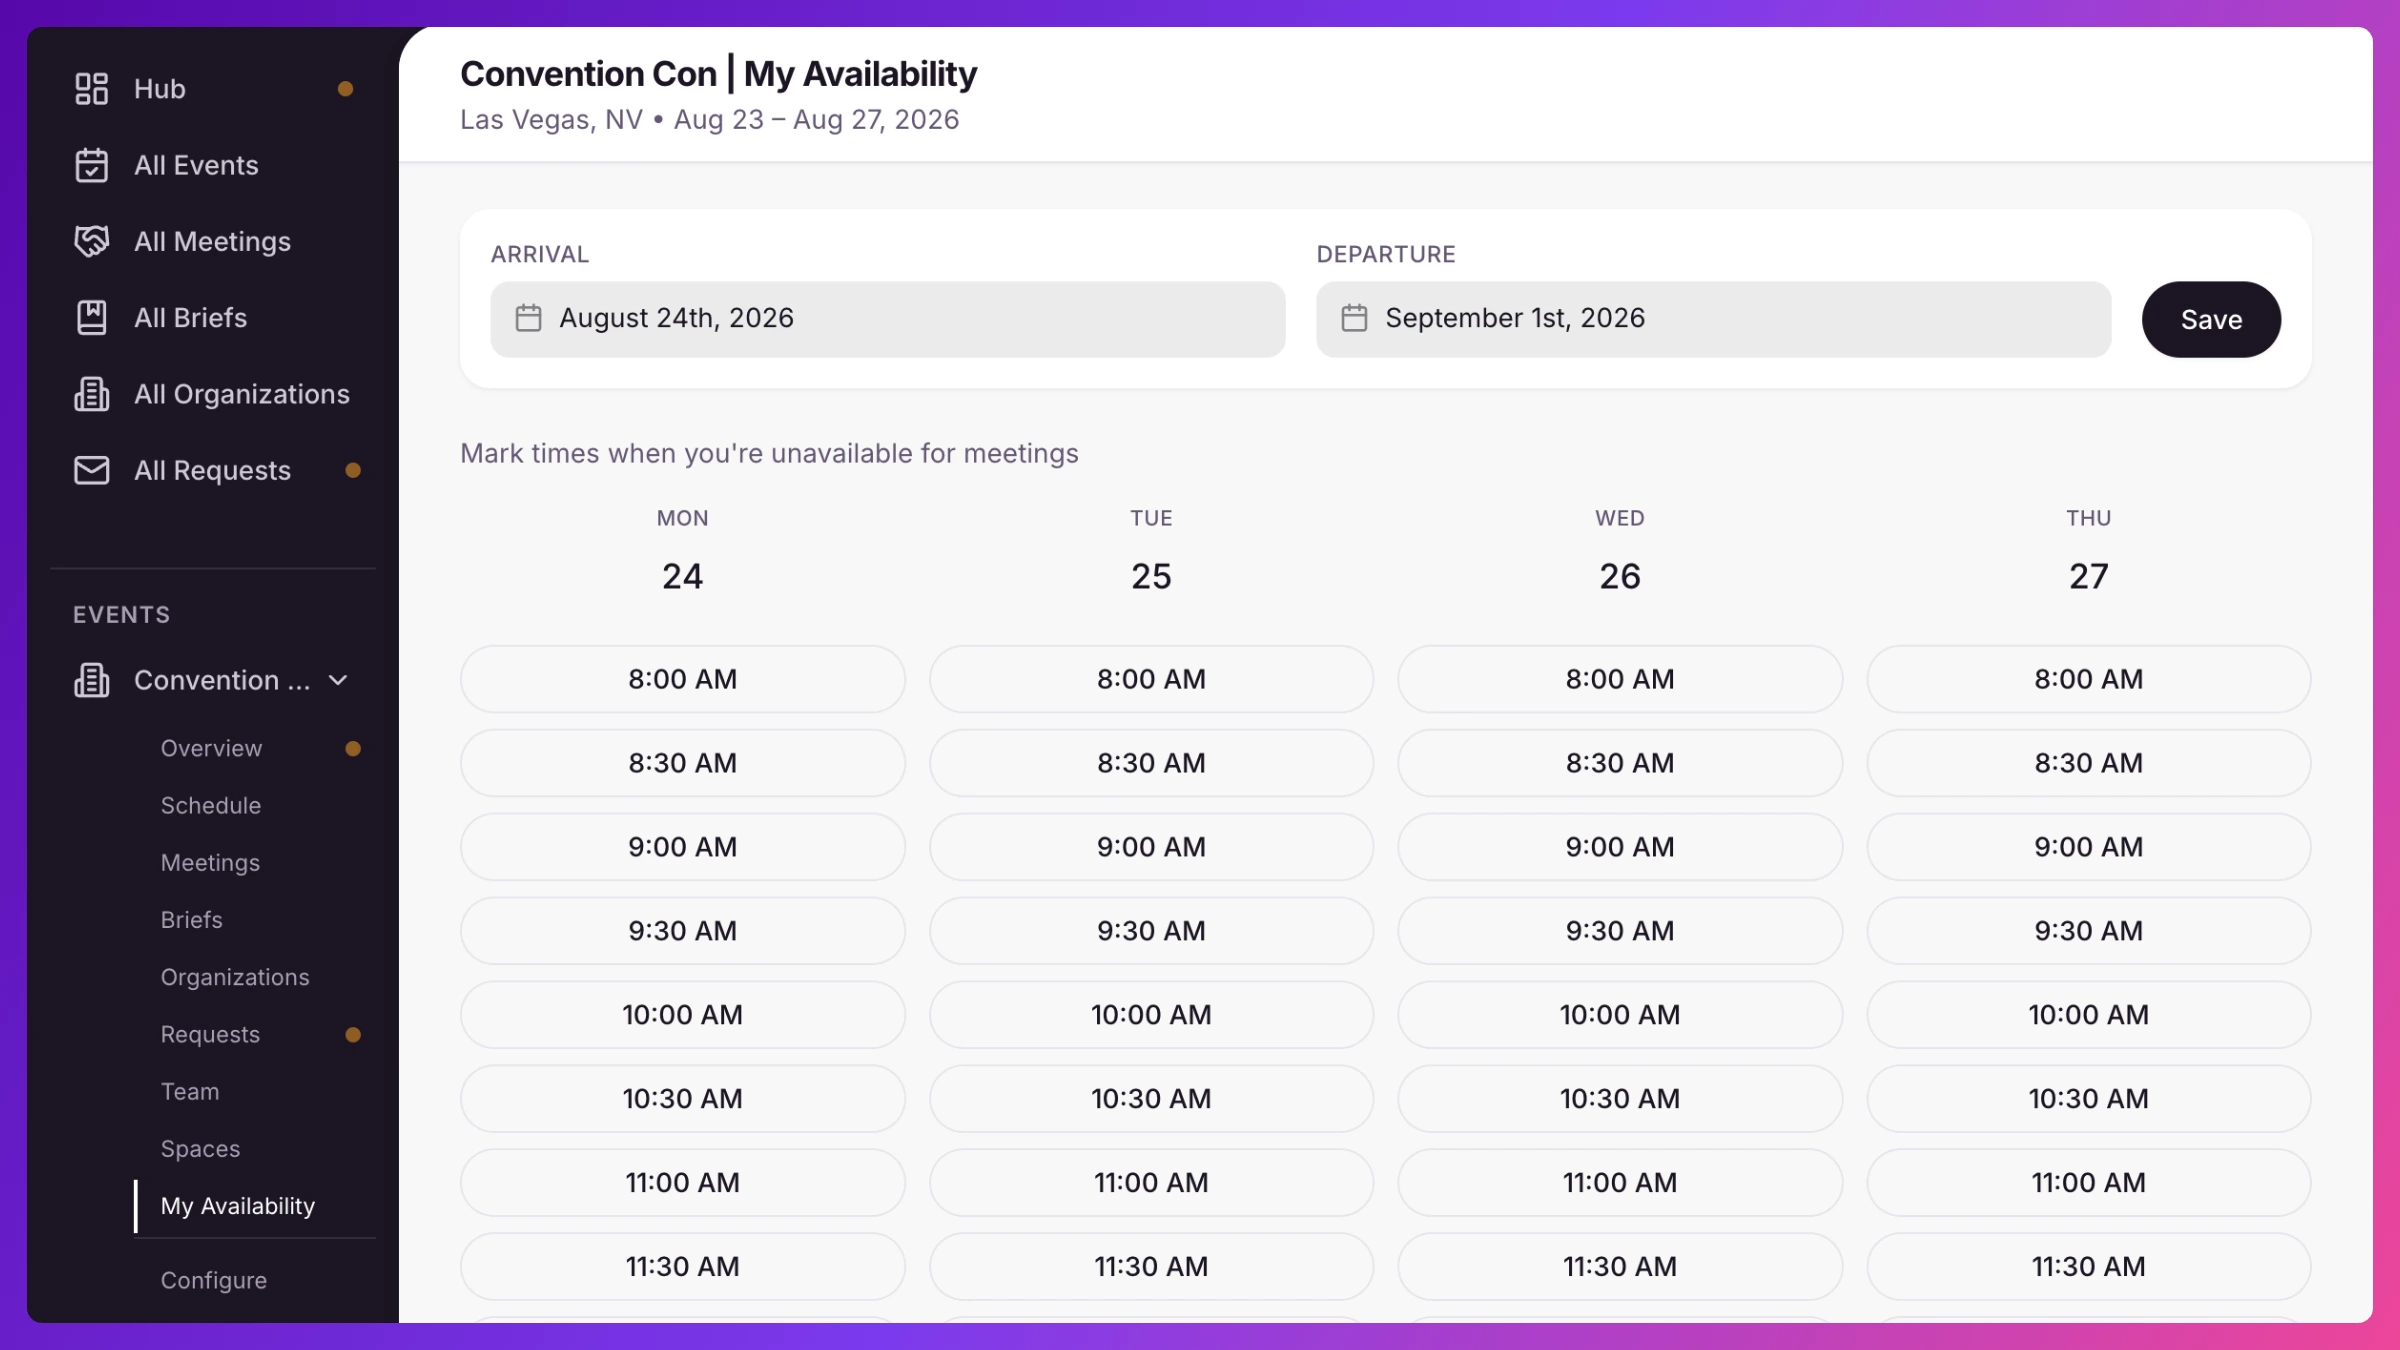Screen dimensions: 2400x1350
Task: Click the orange dot next to All Requests
Action: tap(353, 470)
